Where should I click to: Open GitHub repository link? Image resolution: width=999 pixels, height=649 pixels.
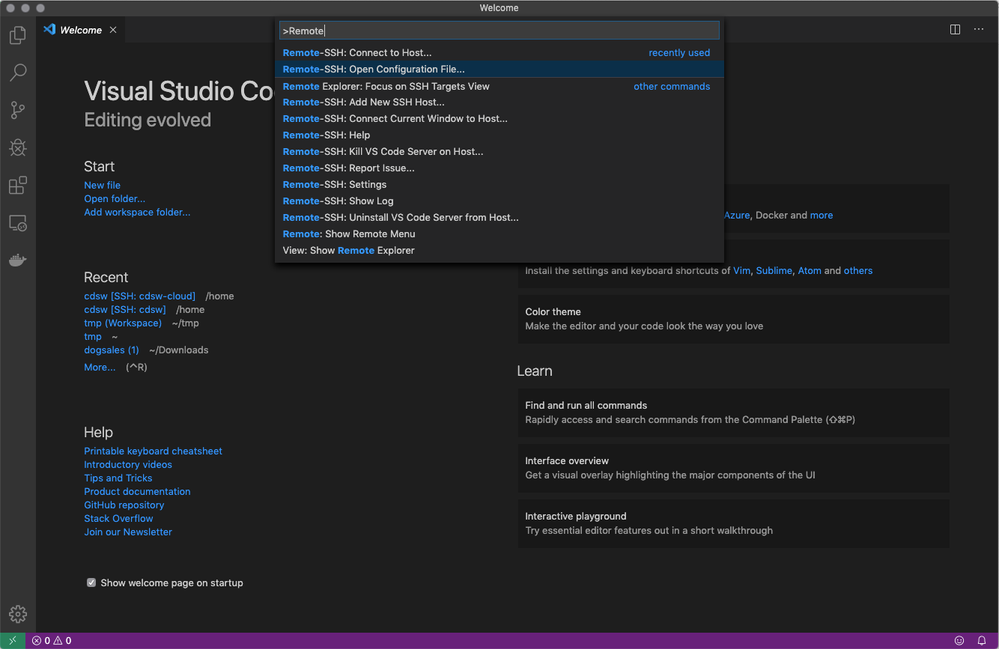[x=124, y=505]
